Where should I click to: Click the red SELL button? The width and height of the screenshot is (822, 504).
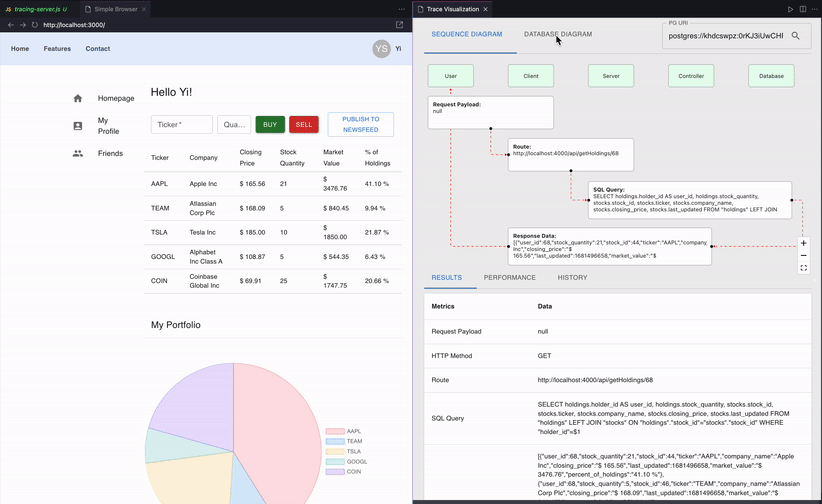[304, 124]
